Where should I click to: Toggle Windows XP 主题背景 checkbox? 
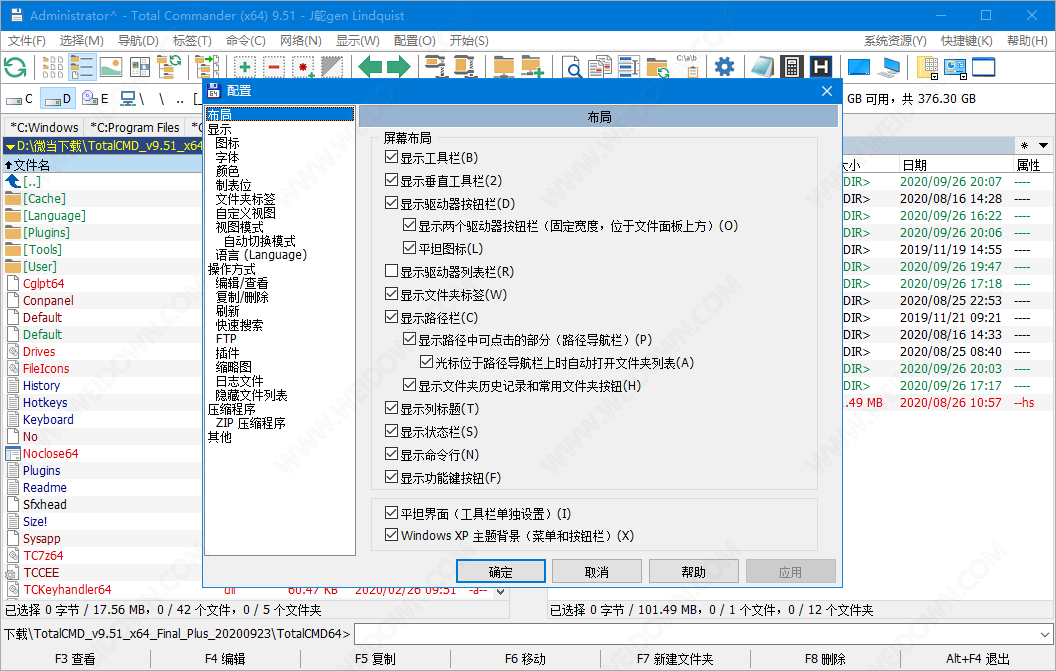(x=391, y=535)
